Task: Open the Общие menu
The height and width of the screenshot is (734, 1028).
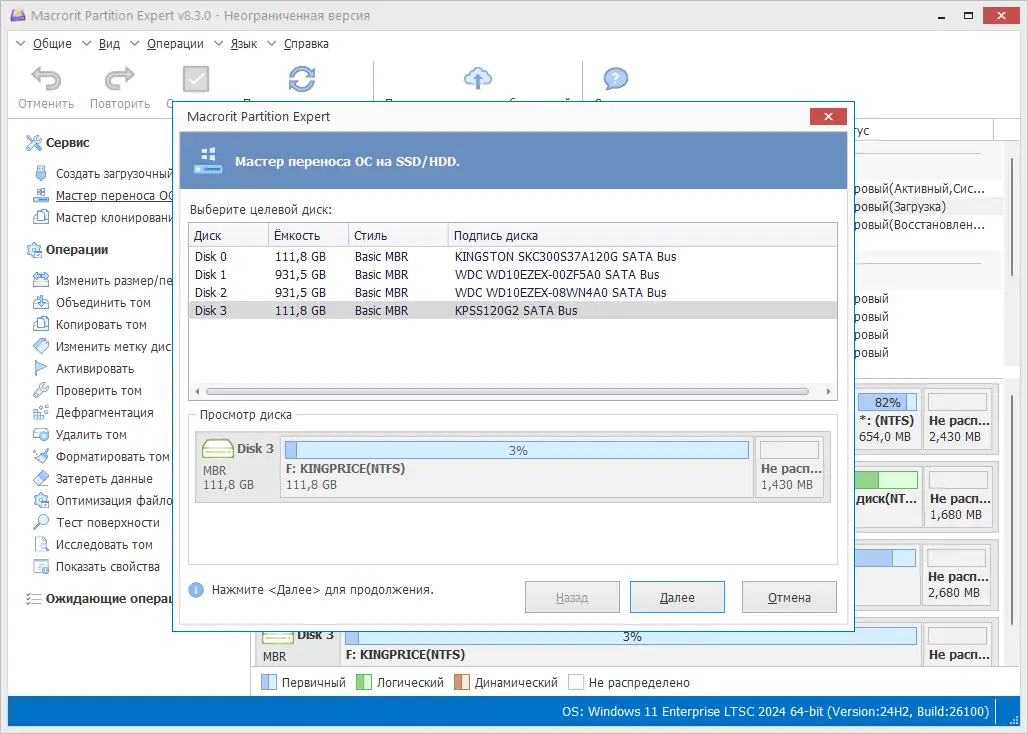Action: pyautogui.click(x=52, y=44)
